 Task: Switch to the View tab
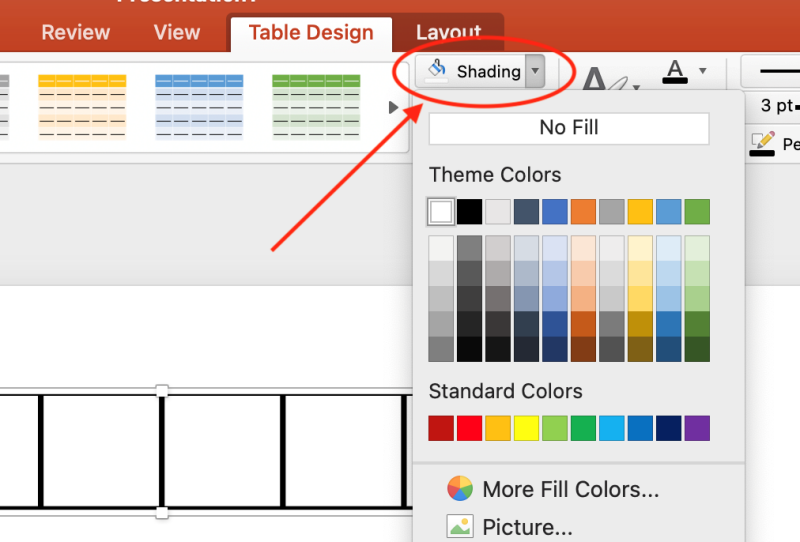pos(177,33)
